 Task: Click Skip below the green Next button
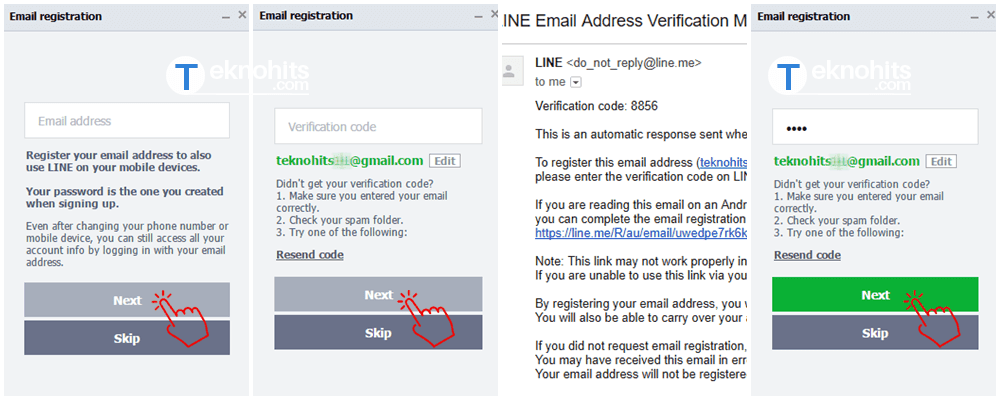click(x=875, y=332)
